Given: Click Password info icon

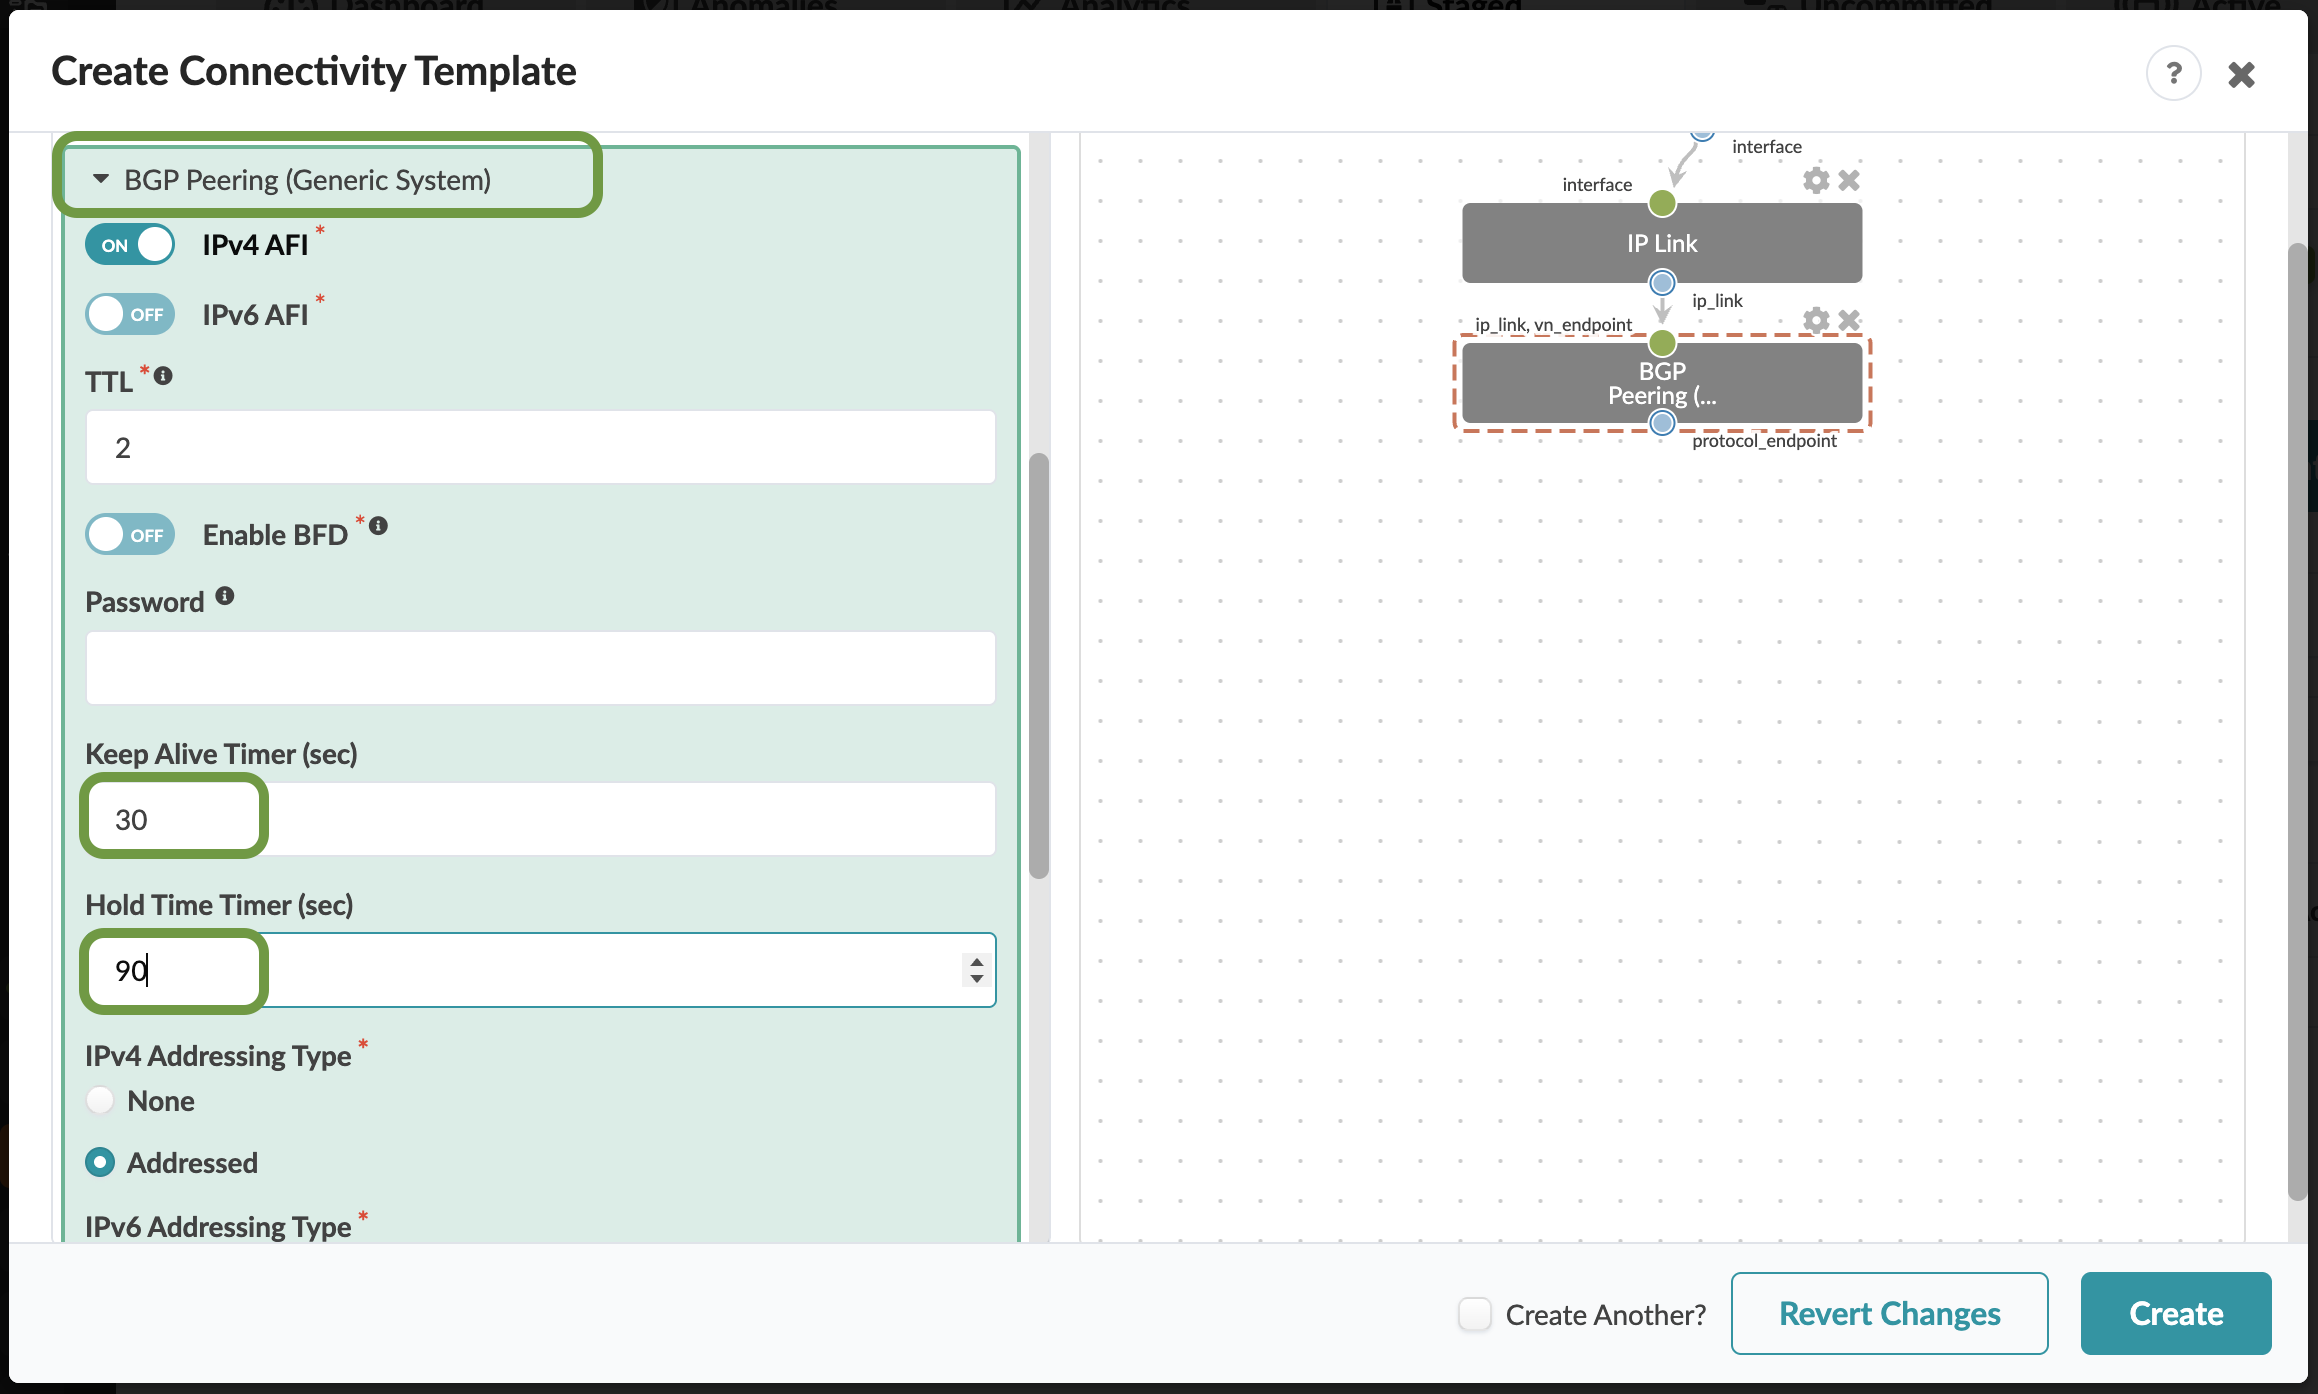Looking at the screenshot, I should click(225, 596).
